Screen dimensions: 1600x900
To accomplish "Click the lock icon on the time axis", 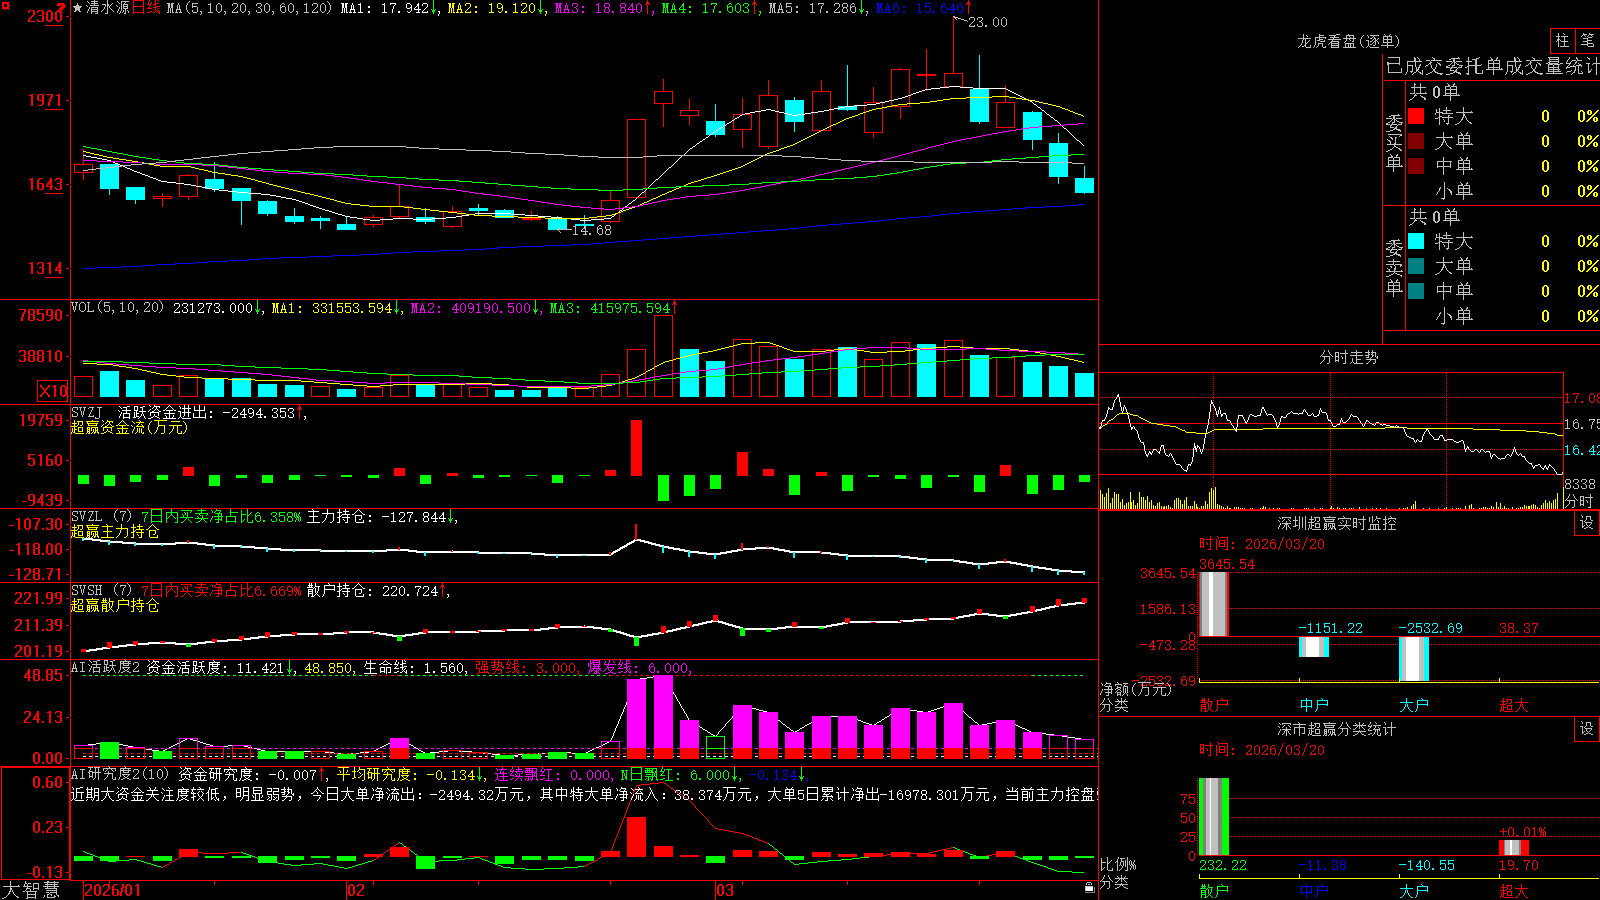I will pyautogui.click(x=1089, y=887).
